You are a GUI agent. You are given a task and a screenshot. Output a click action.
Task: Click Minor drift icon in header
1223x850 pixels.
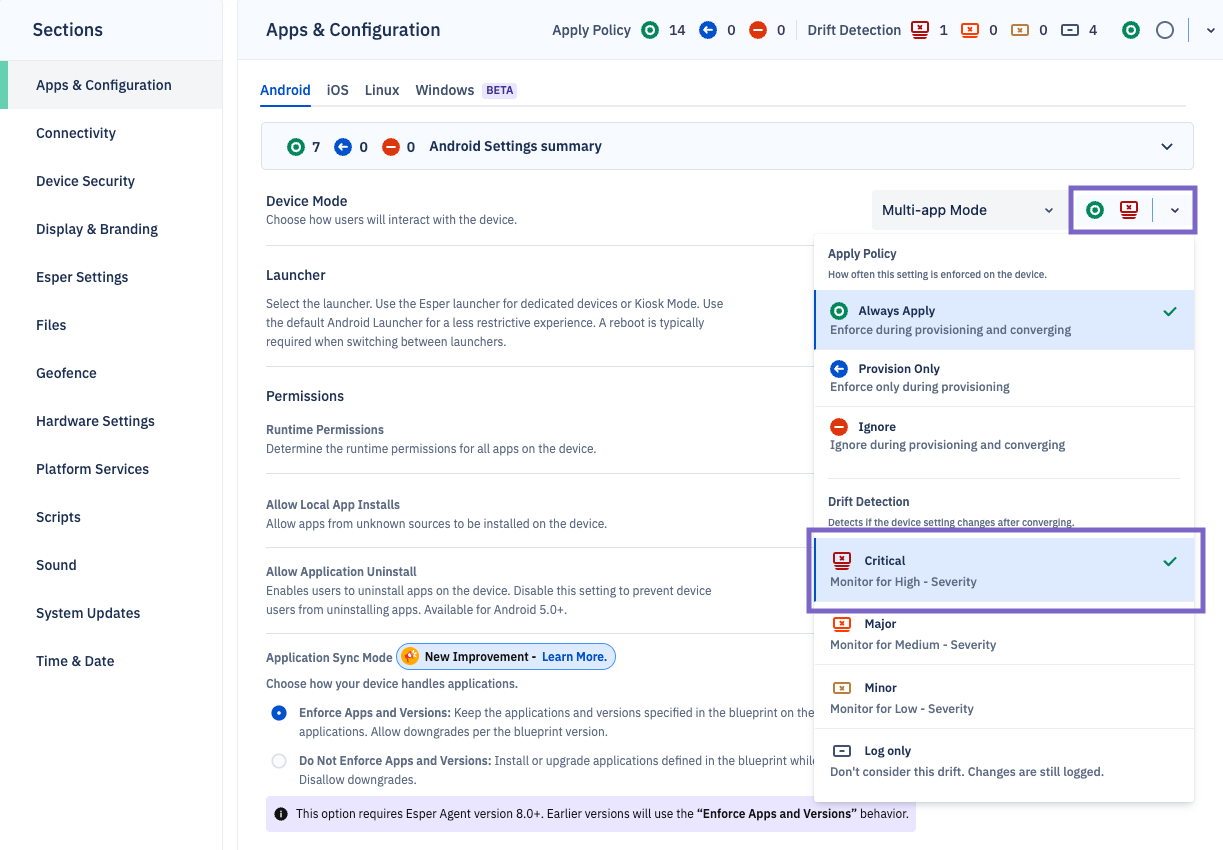1020,30
